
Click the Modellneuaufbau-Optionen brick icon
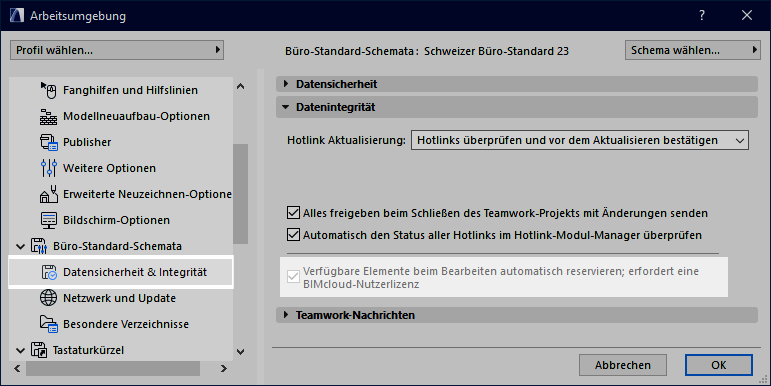point(48,117)
